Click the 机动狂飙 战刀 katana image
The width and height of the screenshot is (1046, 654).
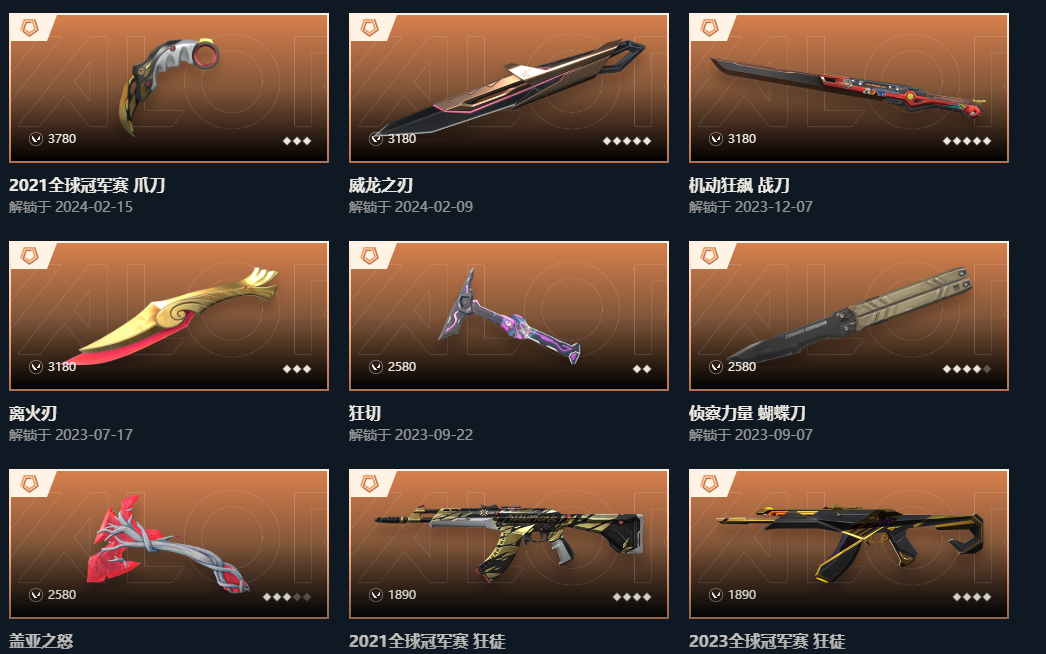click(x=849, y=88)
